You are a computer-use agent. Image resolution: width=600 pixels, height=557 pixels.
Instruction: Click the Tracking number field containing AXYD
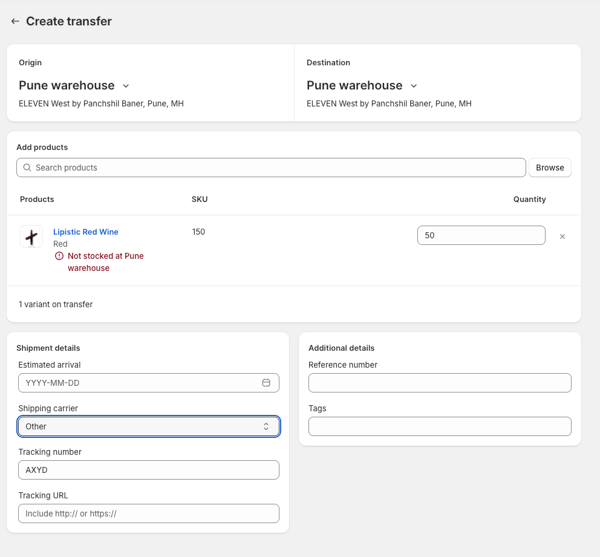148,470
